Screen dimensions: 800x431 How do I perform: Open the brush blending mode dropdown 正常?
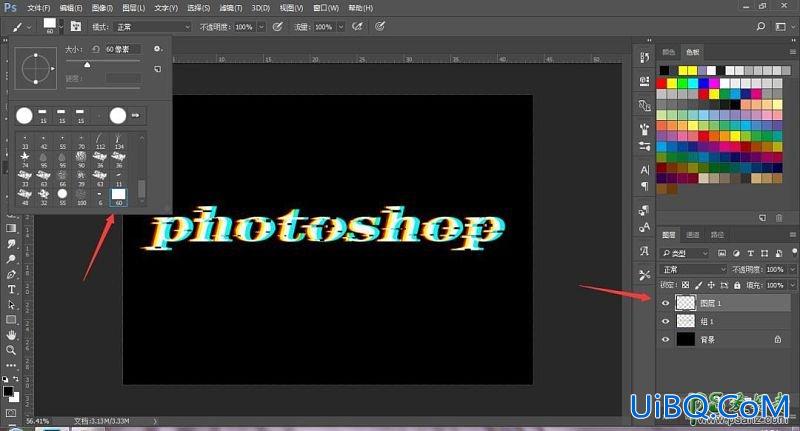coord(153,27)
